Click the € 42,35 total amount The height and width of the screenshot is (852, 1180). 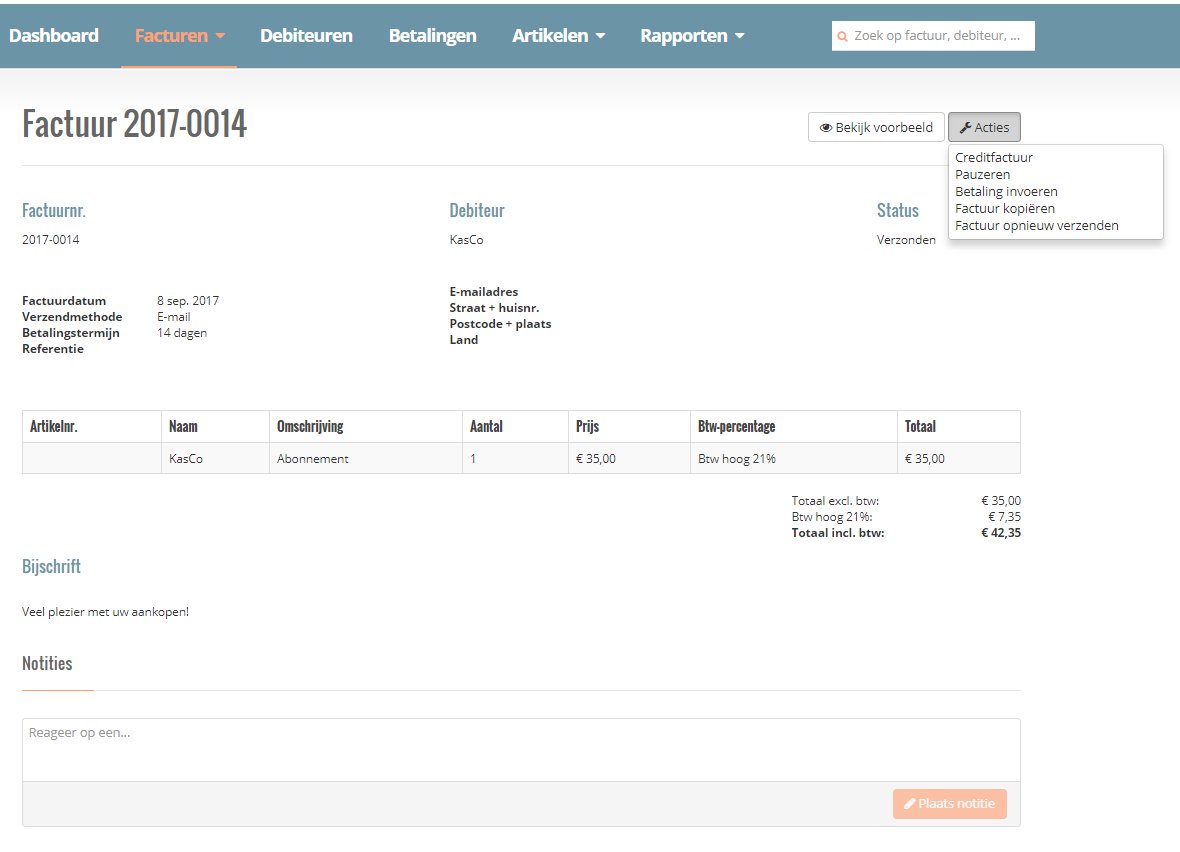[1001, 533]
